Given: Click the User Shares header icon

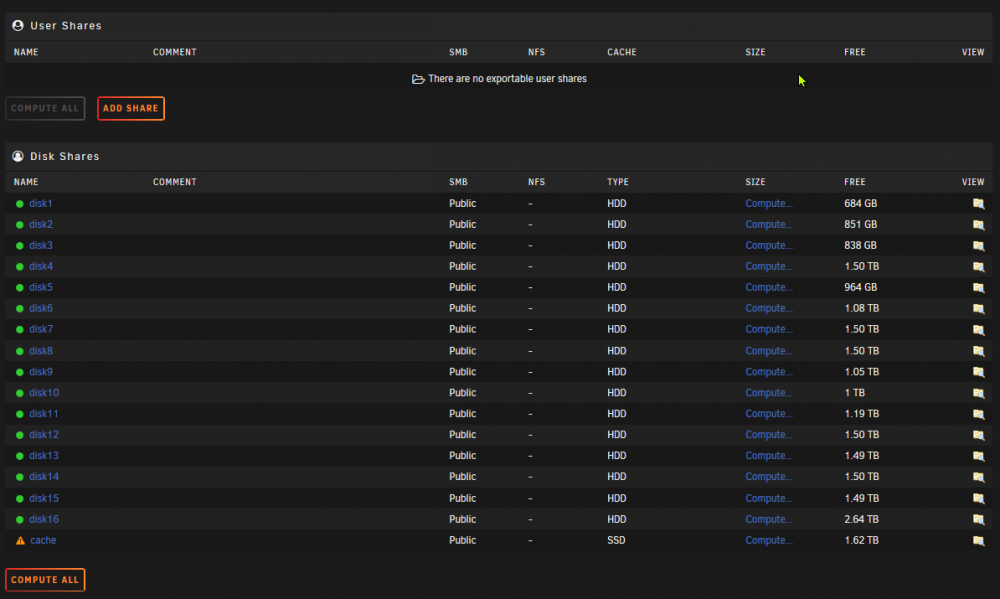Looking at the screenshot, I should (18, 26).
